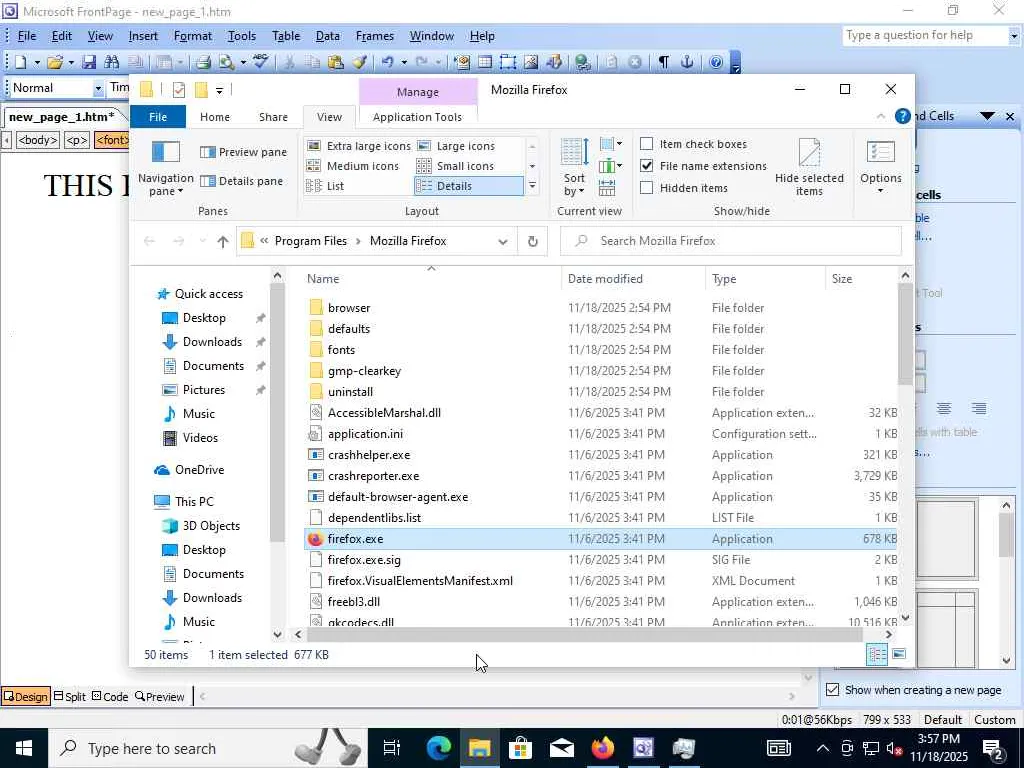This screenshot has height=768, width=1024.
Task: Enable Item check boxes option
Action: coord(647,144)
